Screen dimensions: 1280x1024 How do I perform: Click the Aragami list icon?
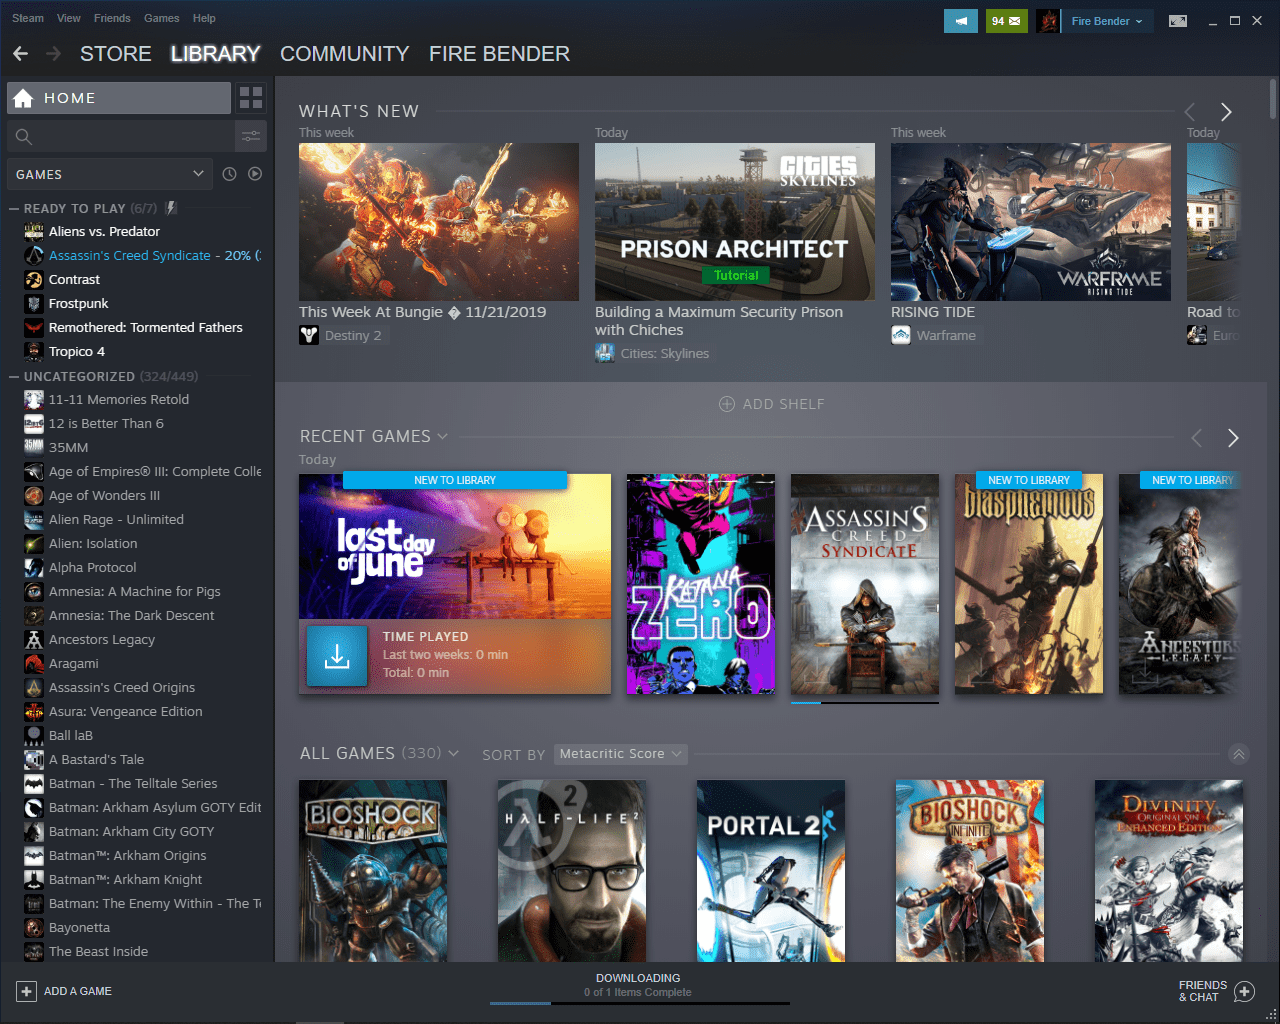point(34,663)
